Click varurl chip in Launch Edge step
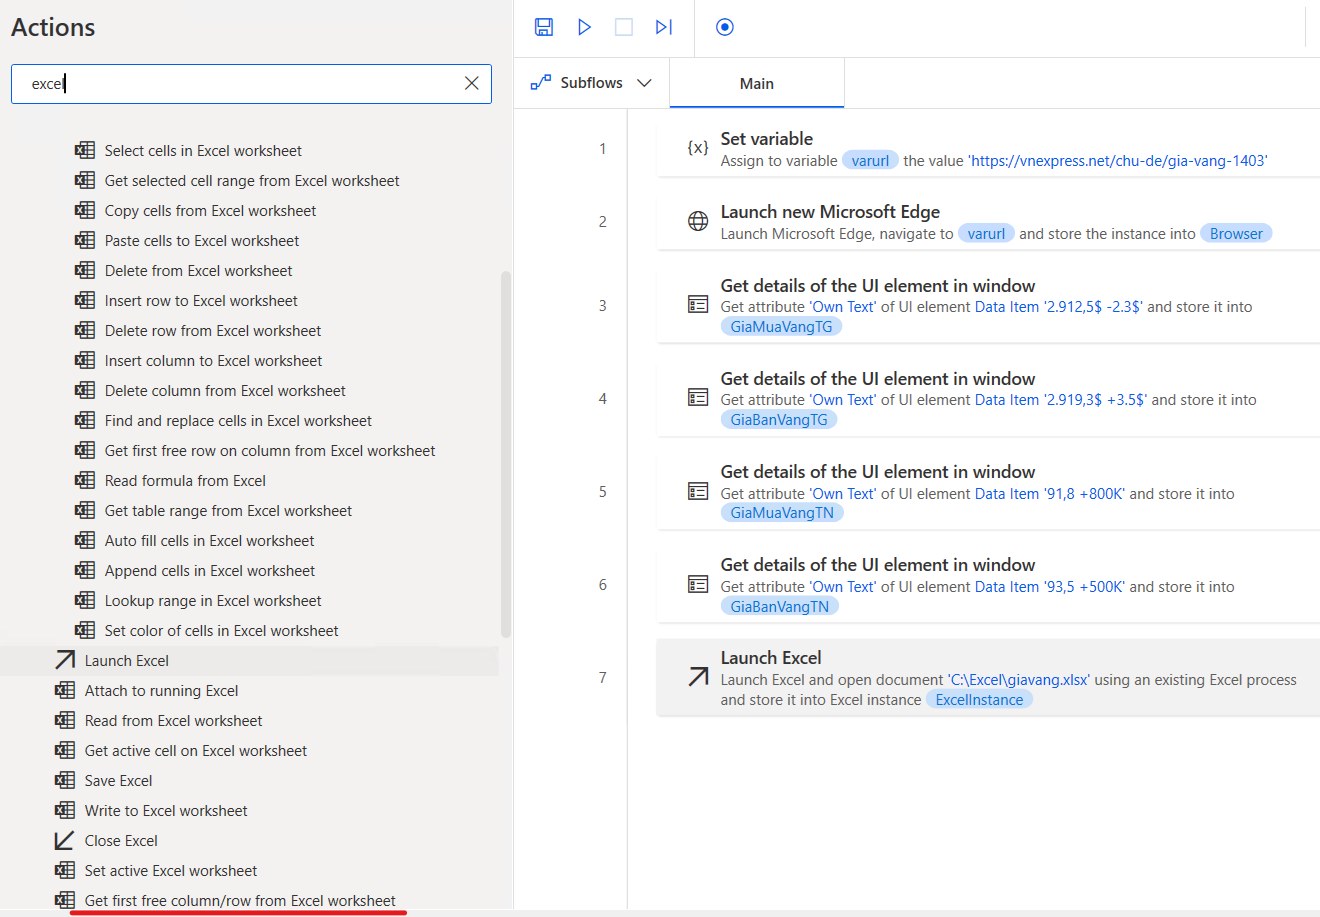The width and height of the screenshot is (1320, 917). 986,234
